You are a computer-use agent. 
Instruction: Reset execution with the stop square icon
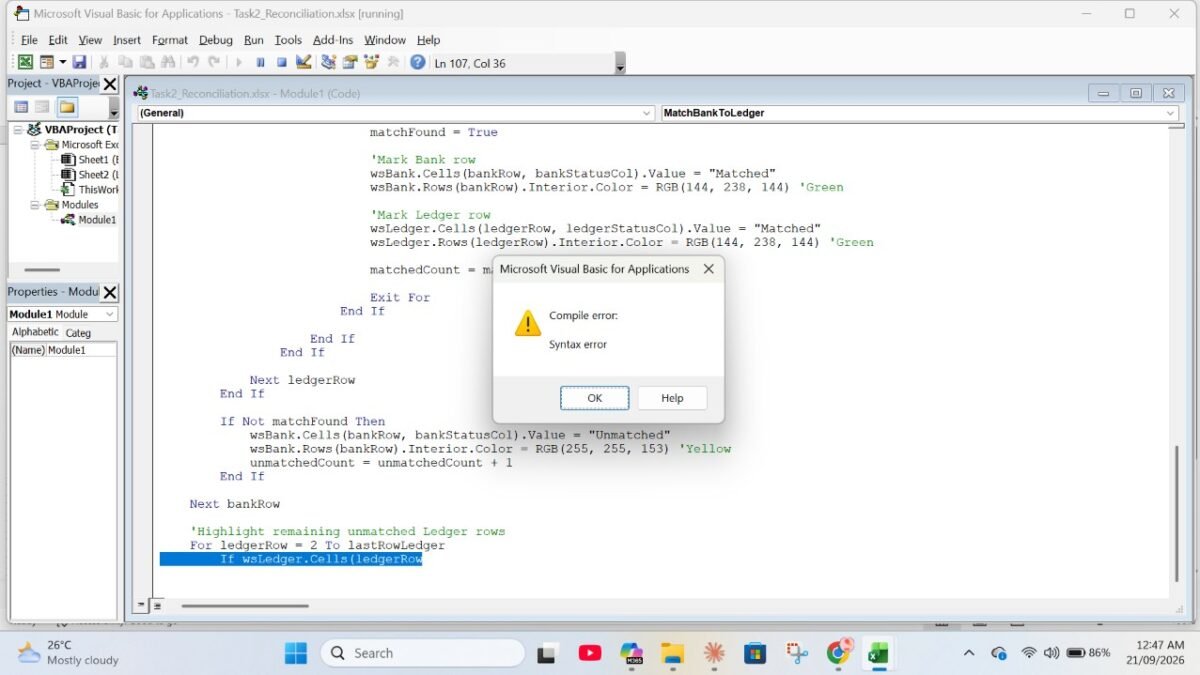click(x=282, y=62)
